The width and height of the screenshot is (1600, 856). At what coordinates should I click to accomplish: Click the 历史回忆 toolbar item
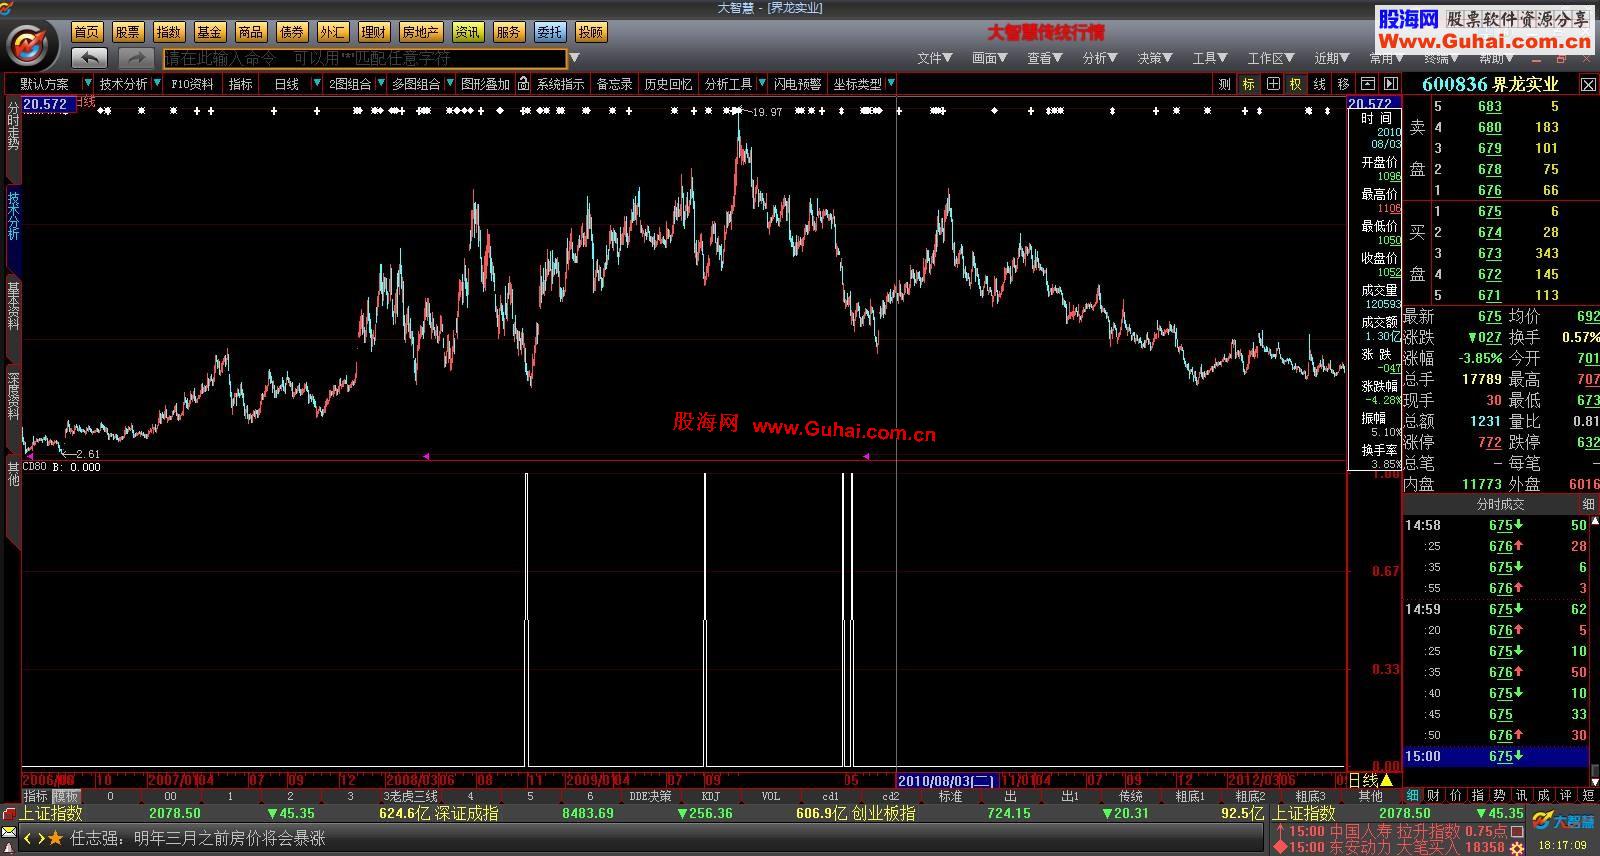click(x=668, y=84)
